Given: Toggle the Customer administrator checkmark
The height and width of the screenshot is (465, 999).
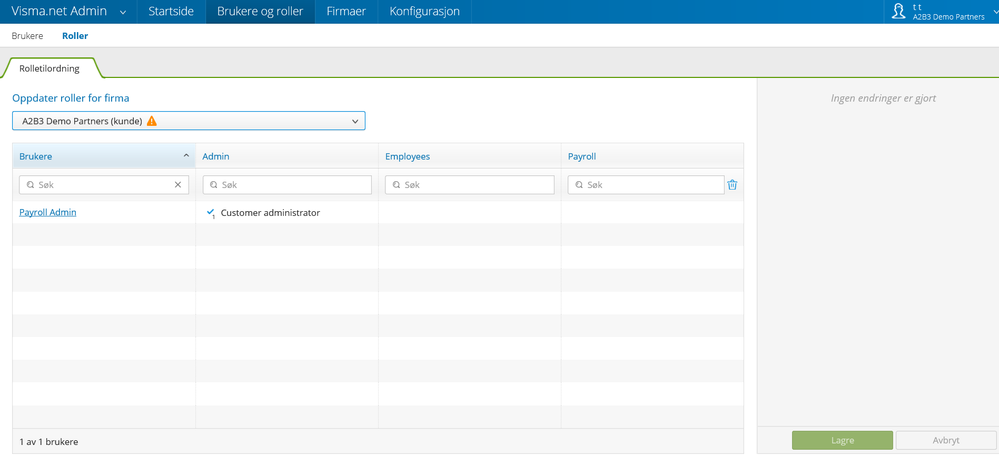Looking at the screenshot, I should tap(211, 212).
